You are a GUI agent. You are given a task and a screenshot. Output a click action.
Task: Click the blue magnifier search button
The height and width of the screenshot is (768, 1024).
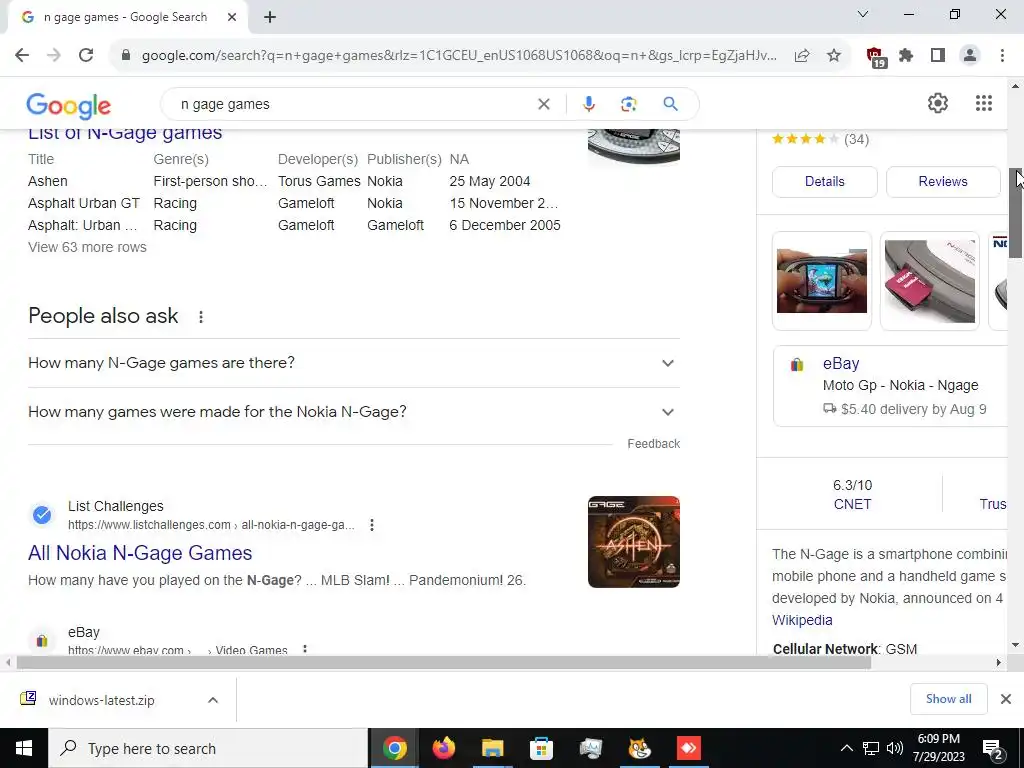[x=670, y=104]
